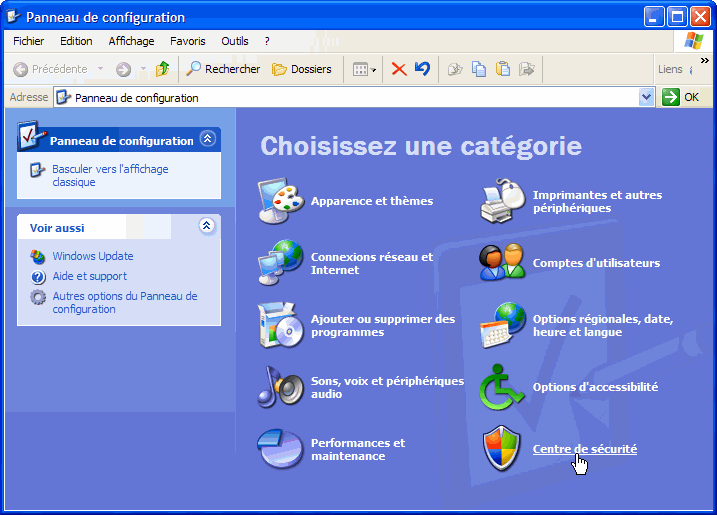Click the red Delete X toolbar icon
Screen dimensions: 717x515
399,69
